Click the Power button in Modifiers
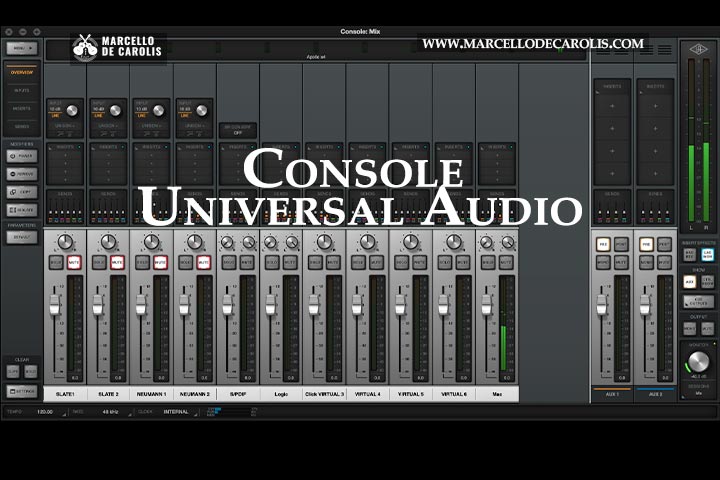Viewport: 720px width, 480px height. click(x=22, y=156)
